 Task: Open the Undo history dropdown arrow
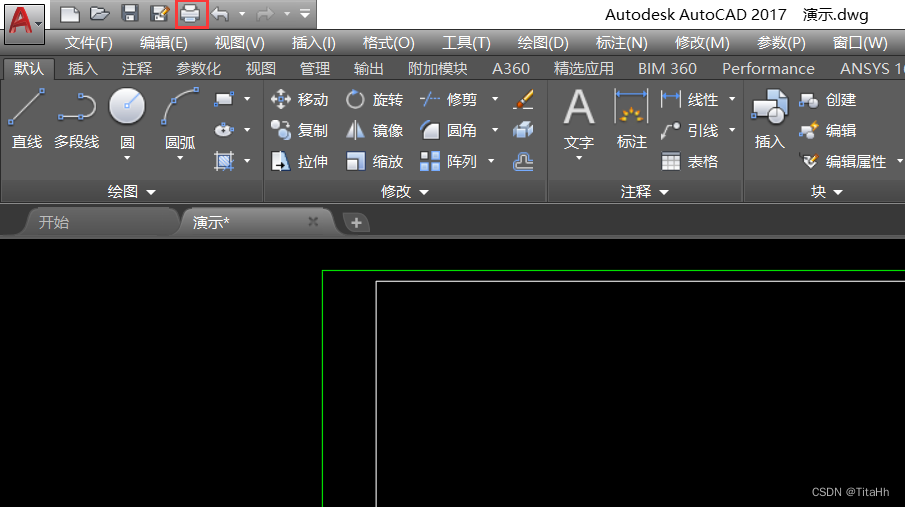pos(242,14)
